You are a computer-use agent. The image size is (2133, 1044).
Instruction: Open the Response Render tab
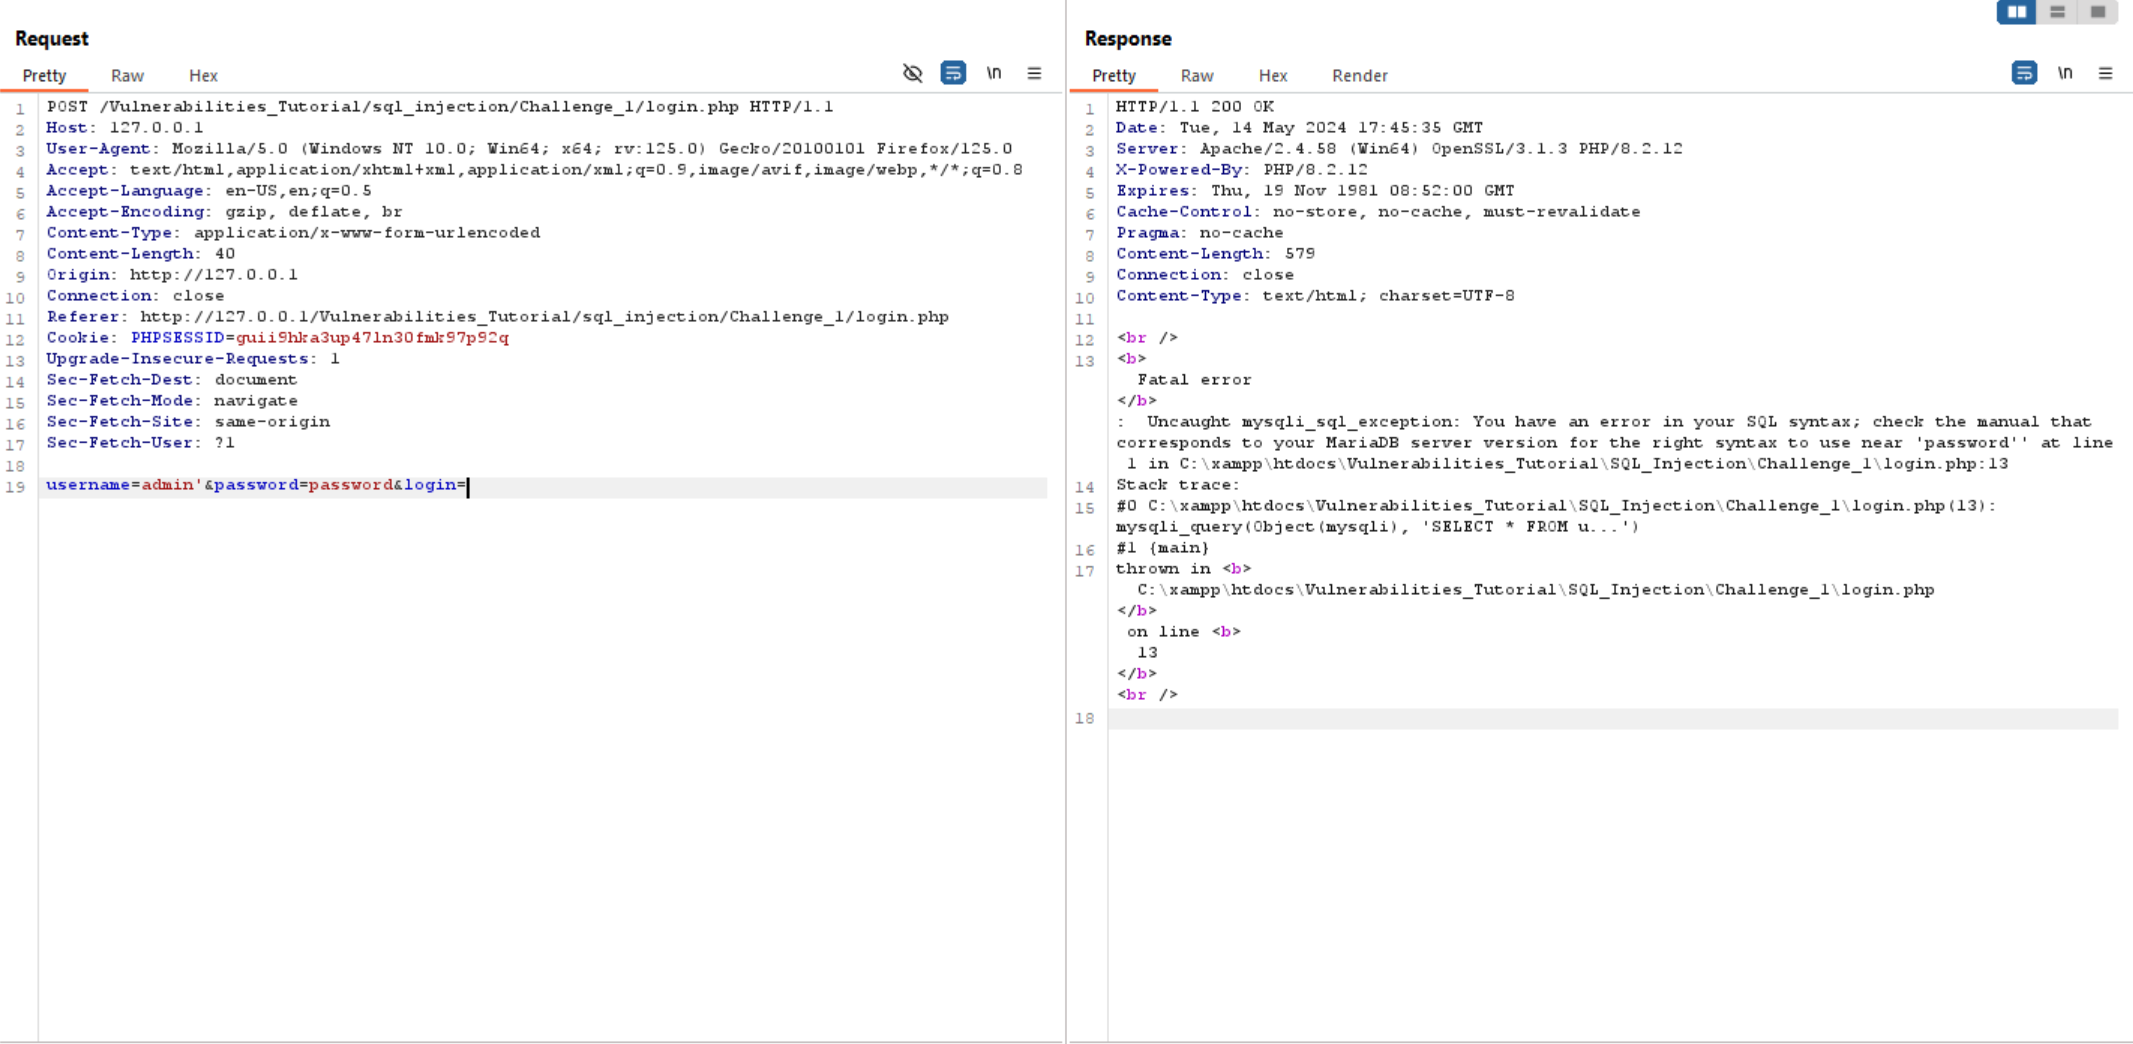pos(1359,76)
